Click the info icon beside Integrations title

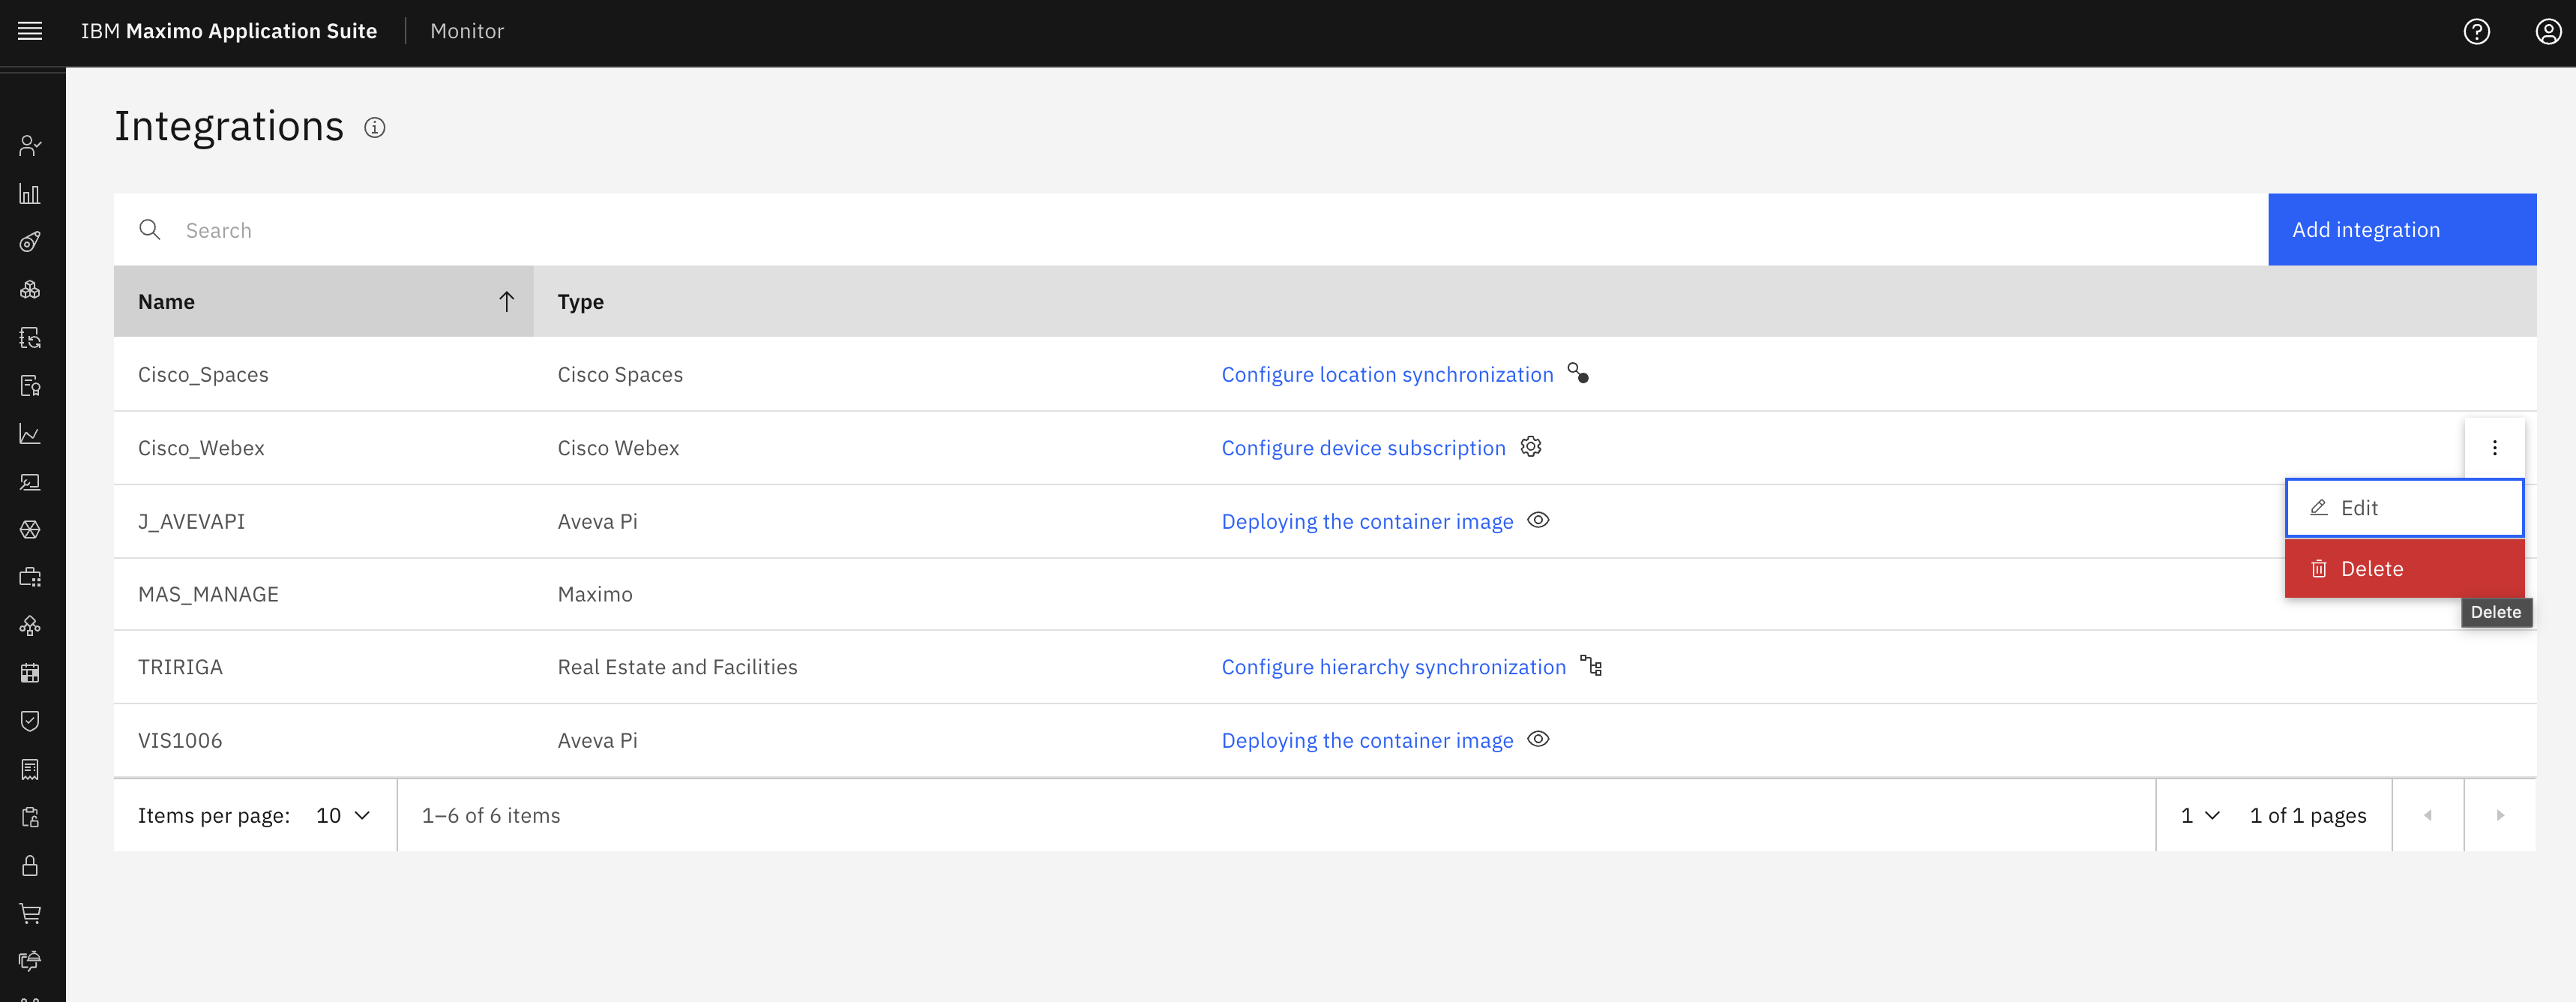(x=374, y=127)
